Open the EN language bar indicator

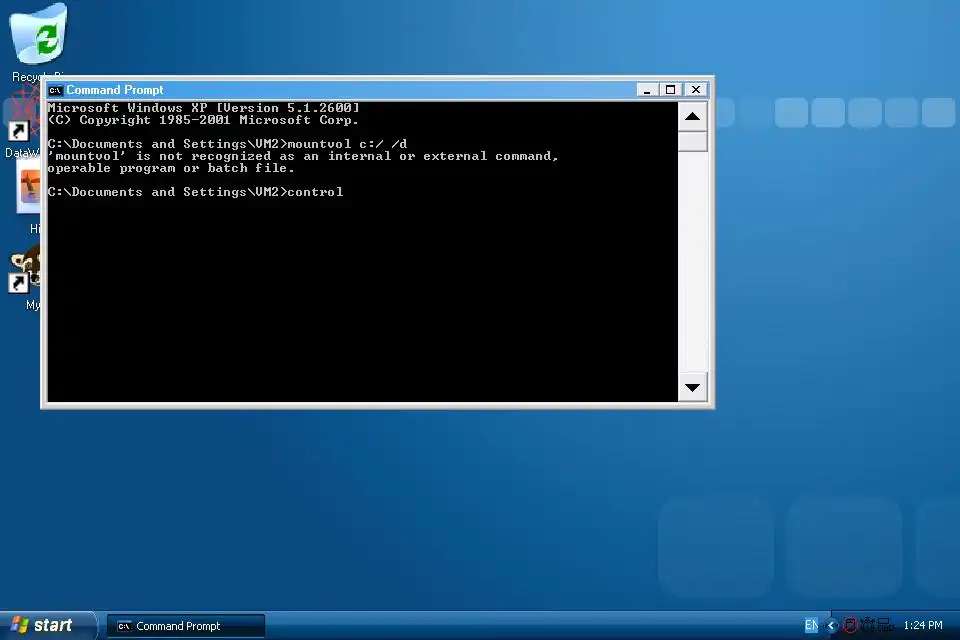pyautogui.click(x=811, y=625)
